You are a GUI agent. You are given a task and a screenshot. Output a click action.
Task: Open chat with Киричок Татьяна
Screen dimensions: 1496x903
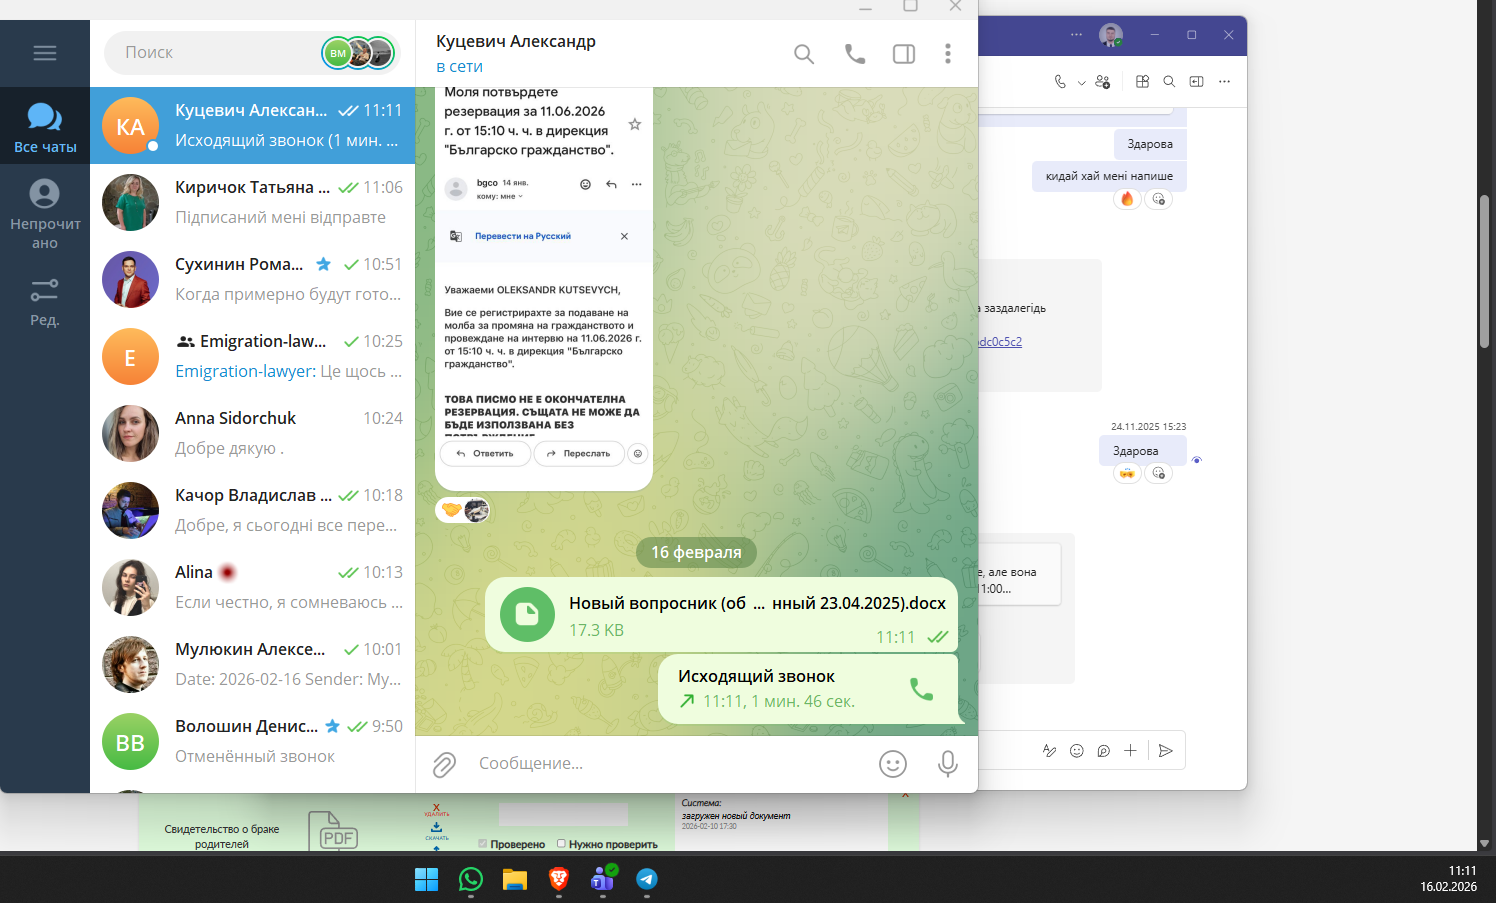click(252, 202)
